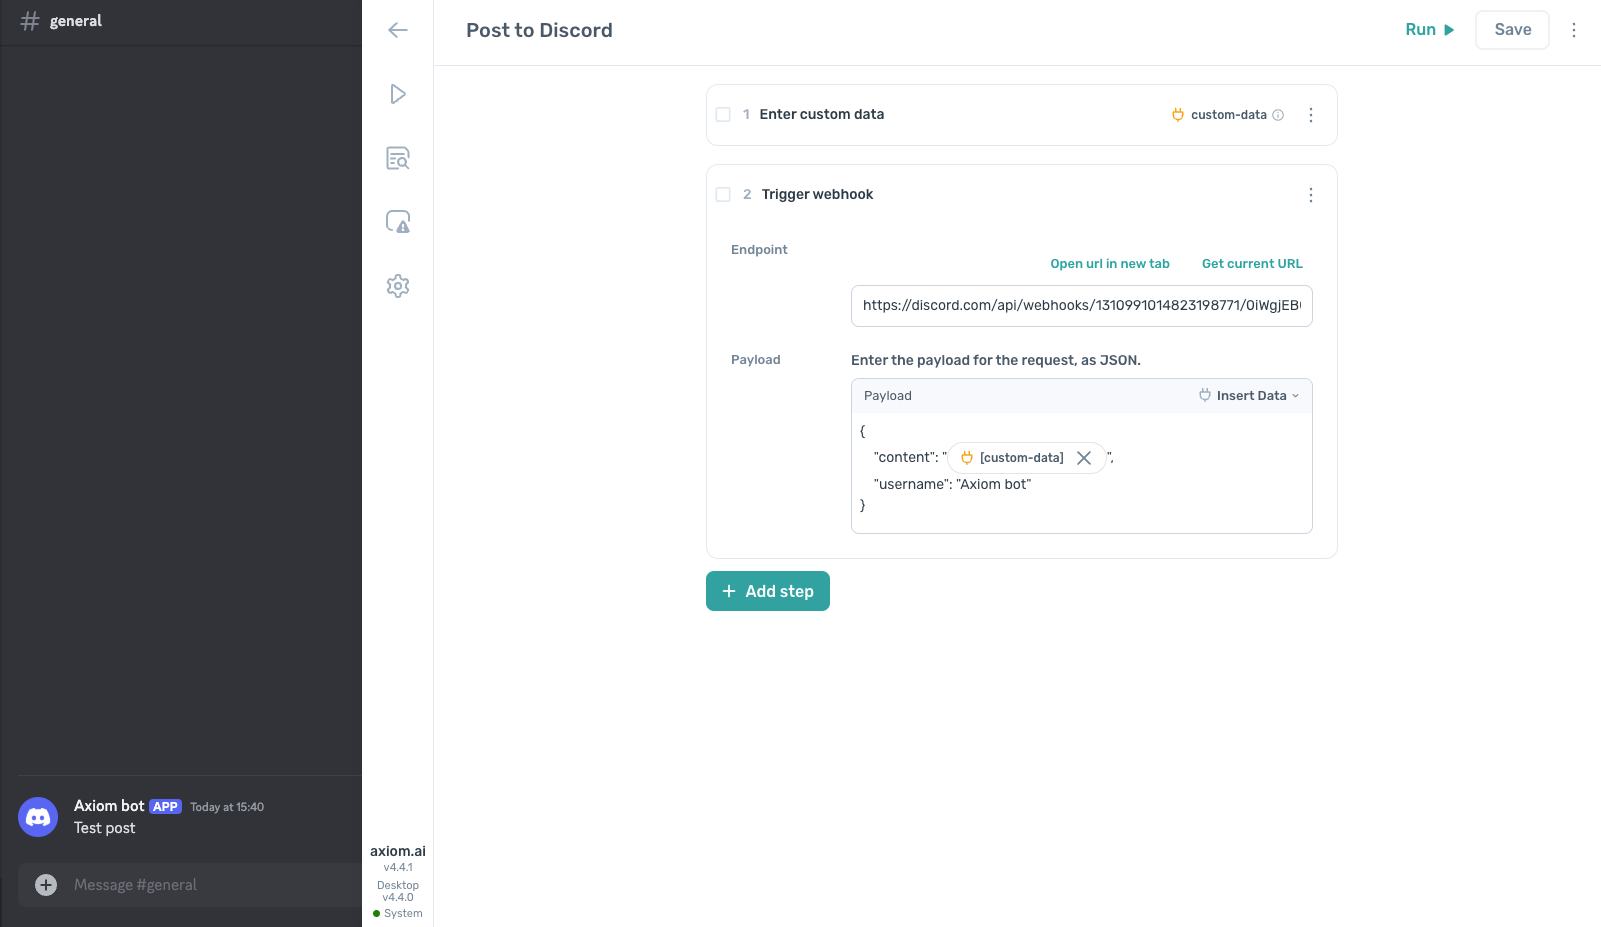
Task: Click the Enter custom data step title
Action: coord(822,115)
